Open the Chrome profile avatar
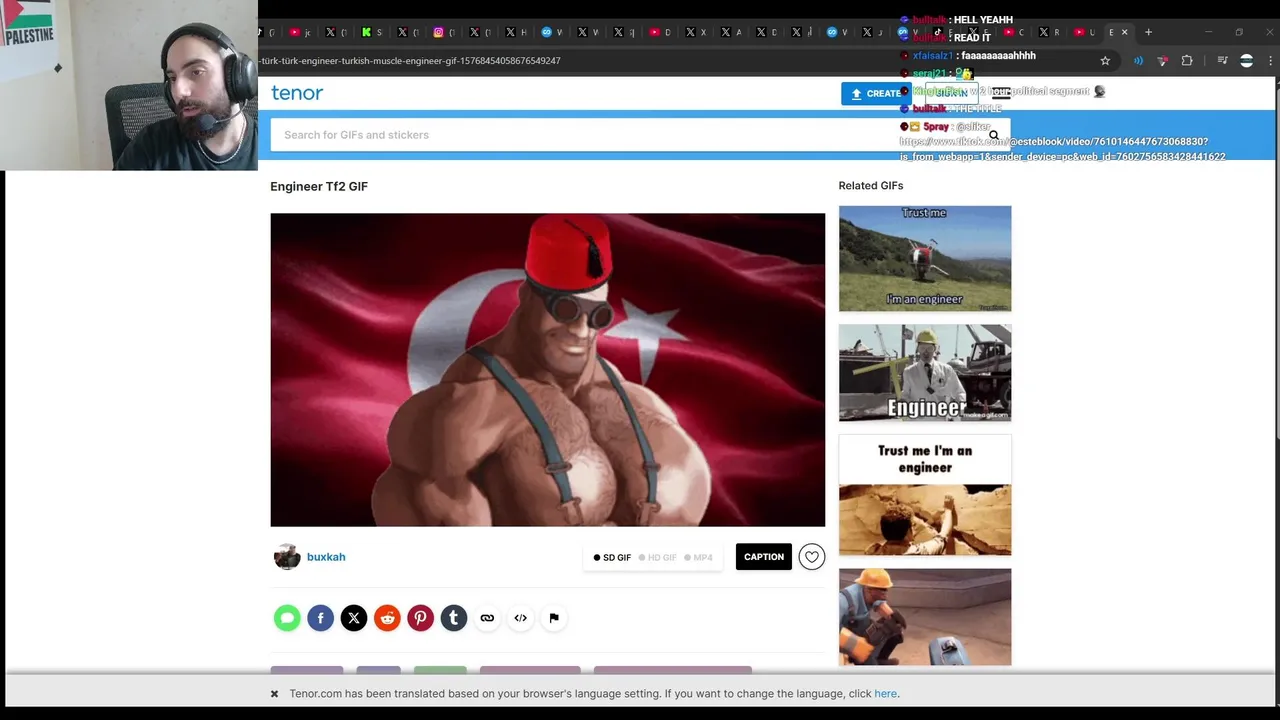Image resolution: width=1280 pixels, height=720 pixels. point(1246,61)
